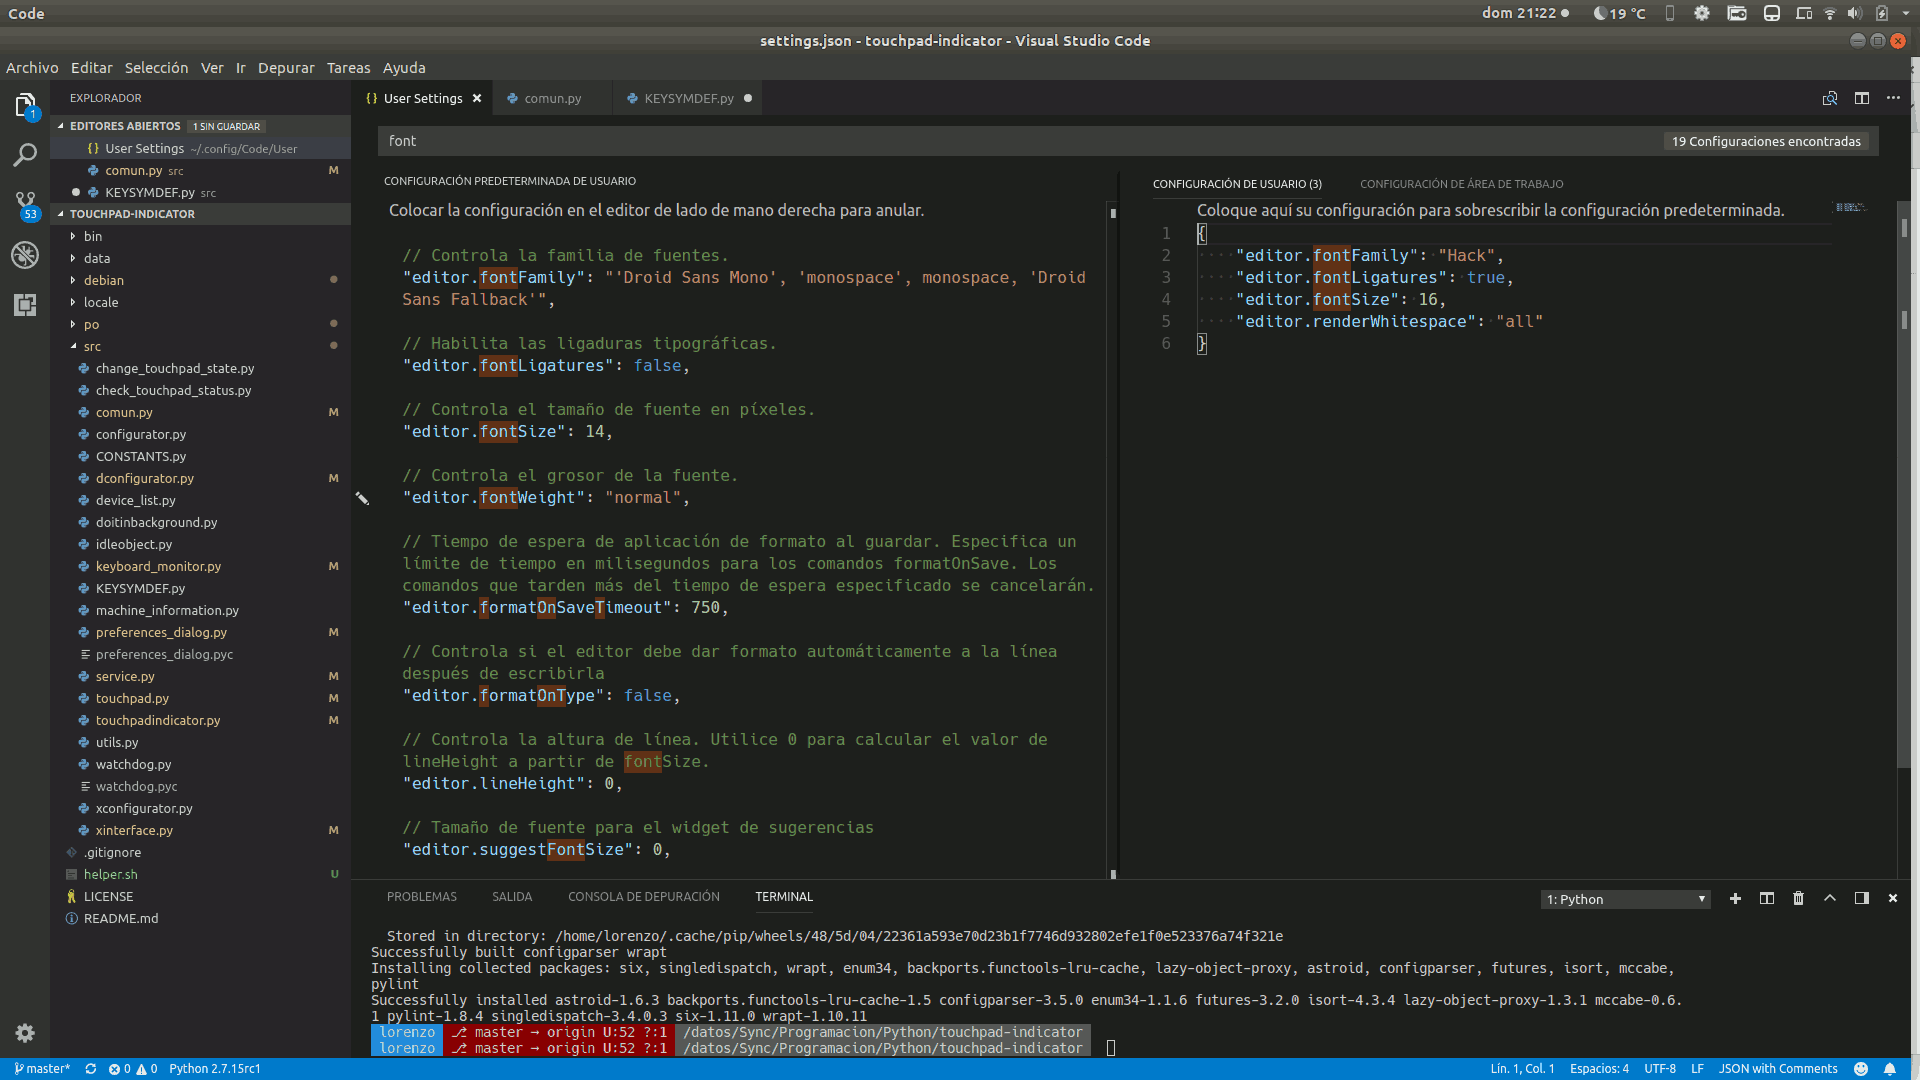
Task: Open the Extensions view in the activity bar
Action: click(x=25, y=306)
